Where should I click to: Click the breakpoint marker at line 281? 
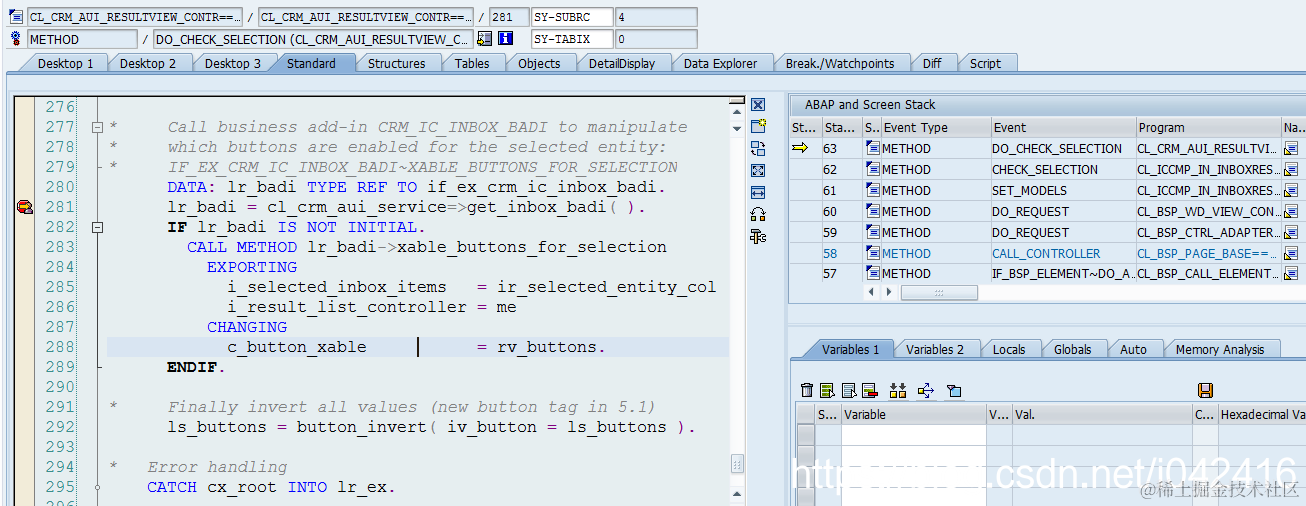24,207
